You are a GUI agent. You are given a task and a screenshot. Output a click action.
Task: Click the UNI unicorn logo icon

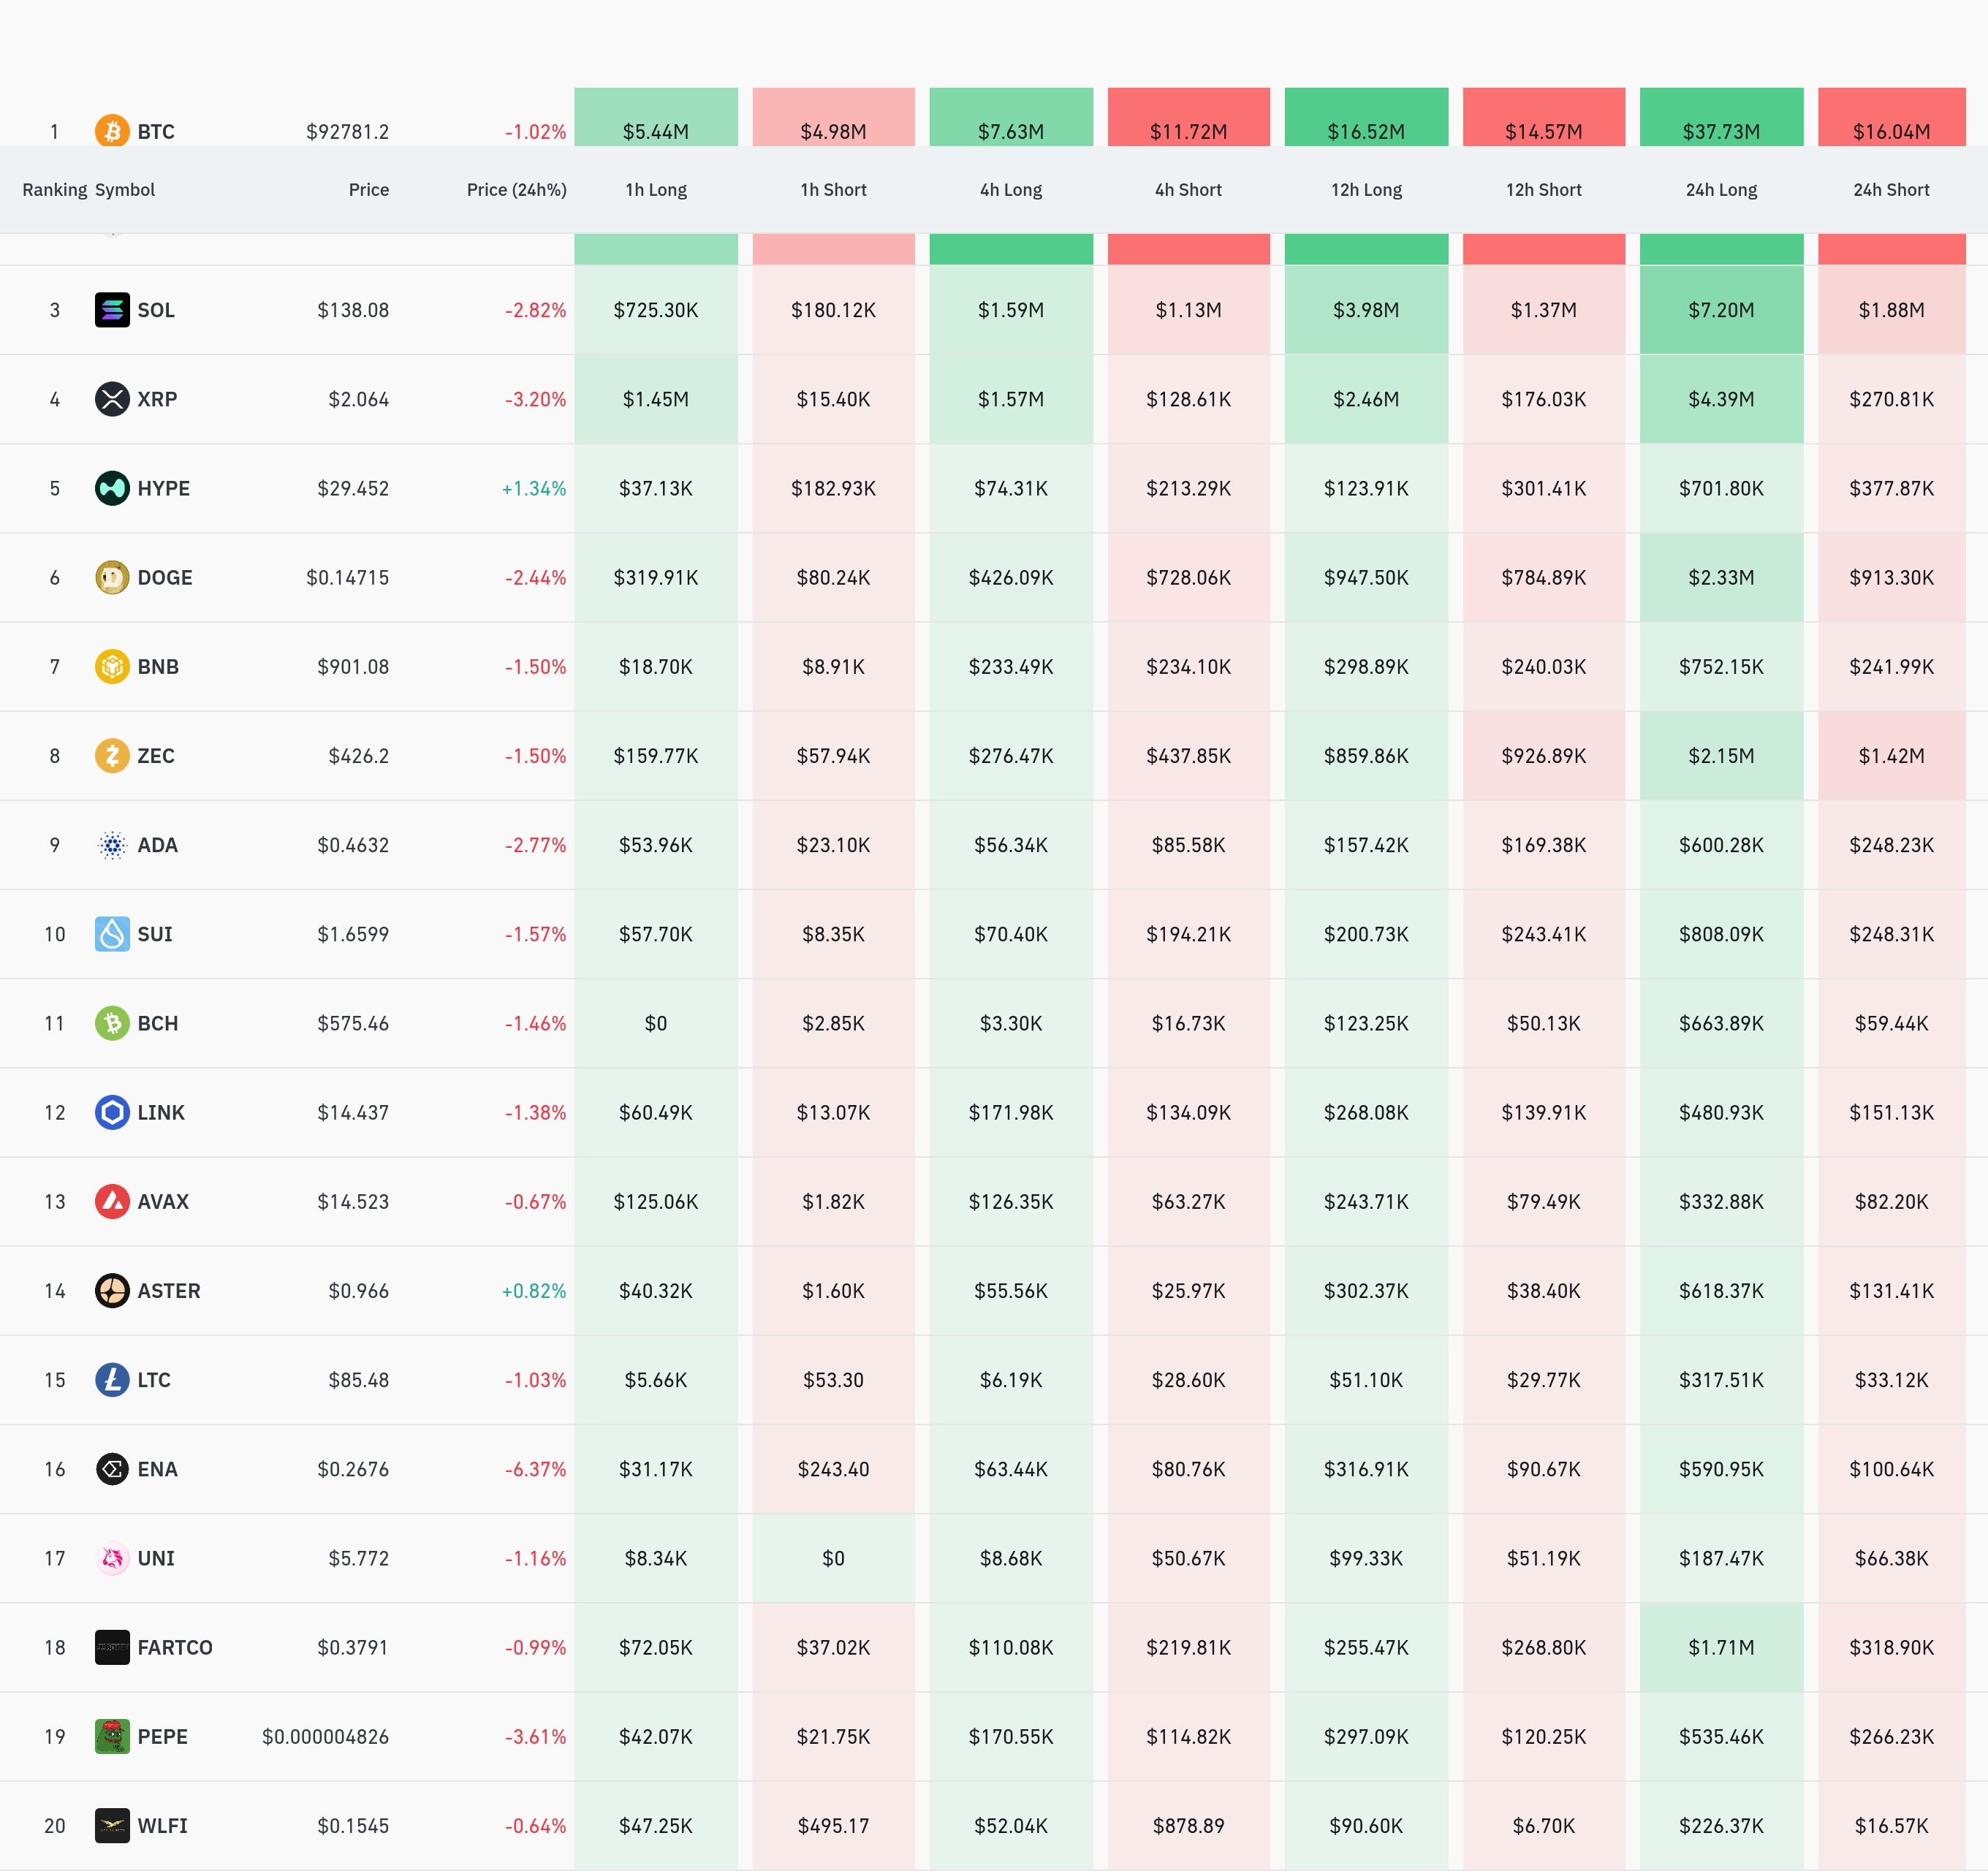click(x=112, y=1558)
